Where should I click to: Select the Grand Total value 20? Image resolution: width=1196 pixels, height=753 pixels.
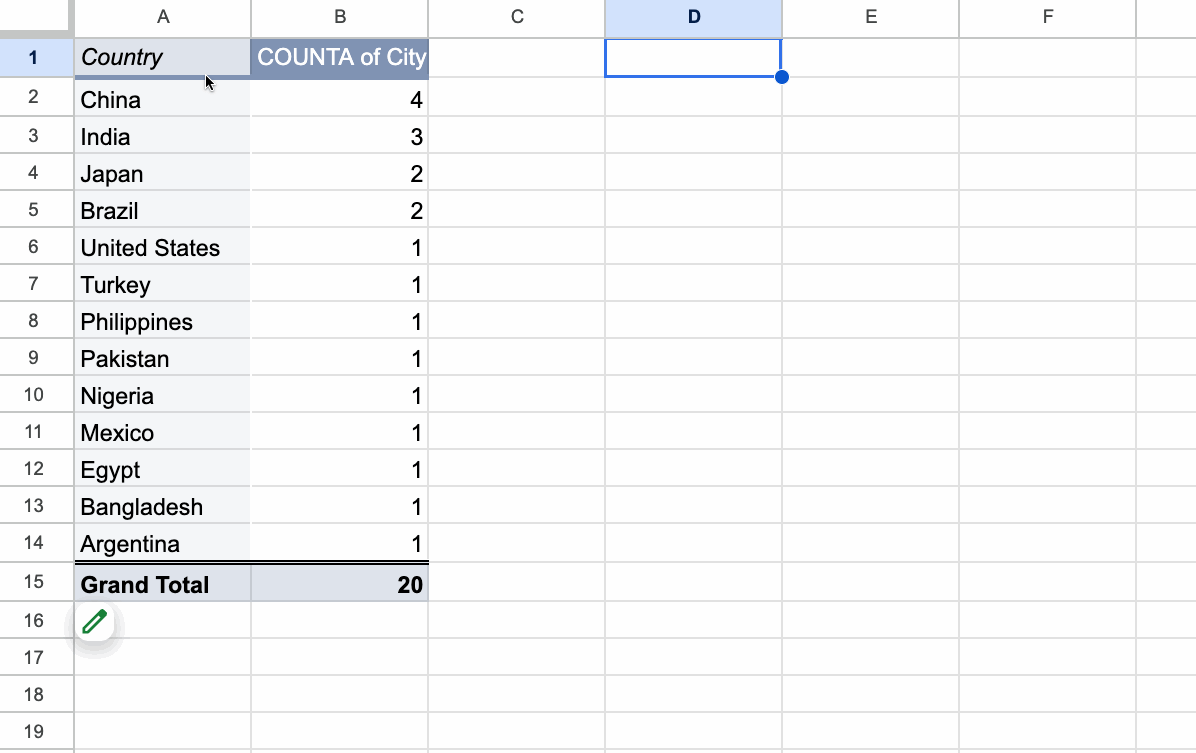tap(340, 584)
